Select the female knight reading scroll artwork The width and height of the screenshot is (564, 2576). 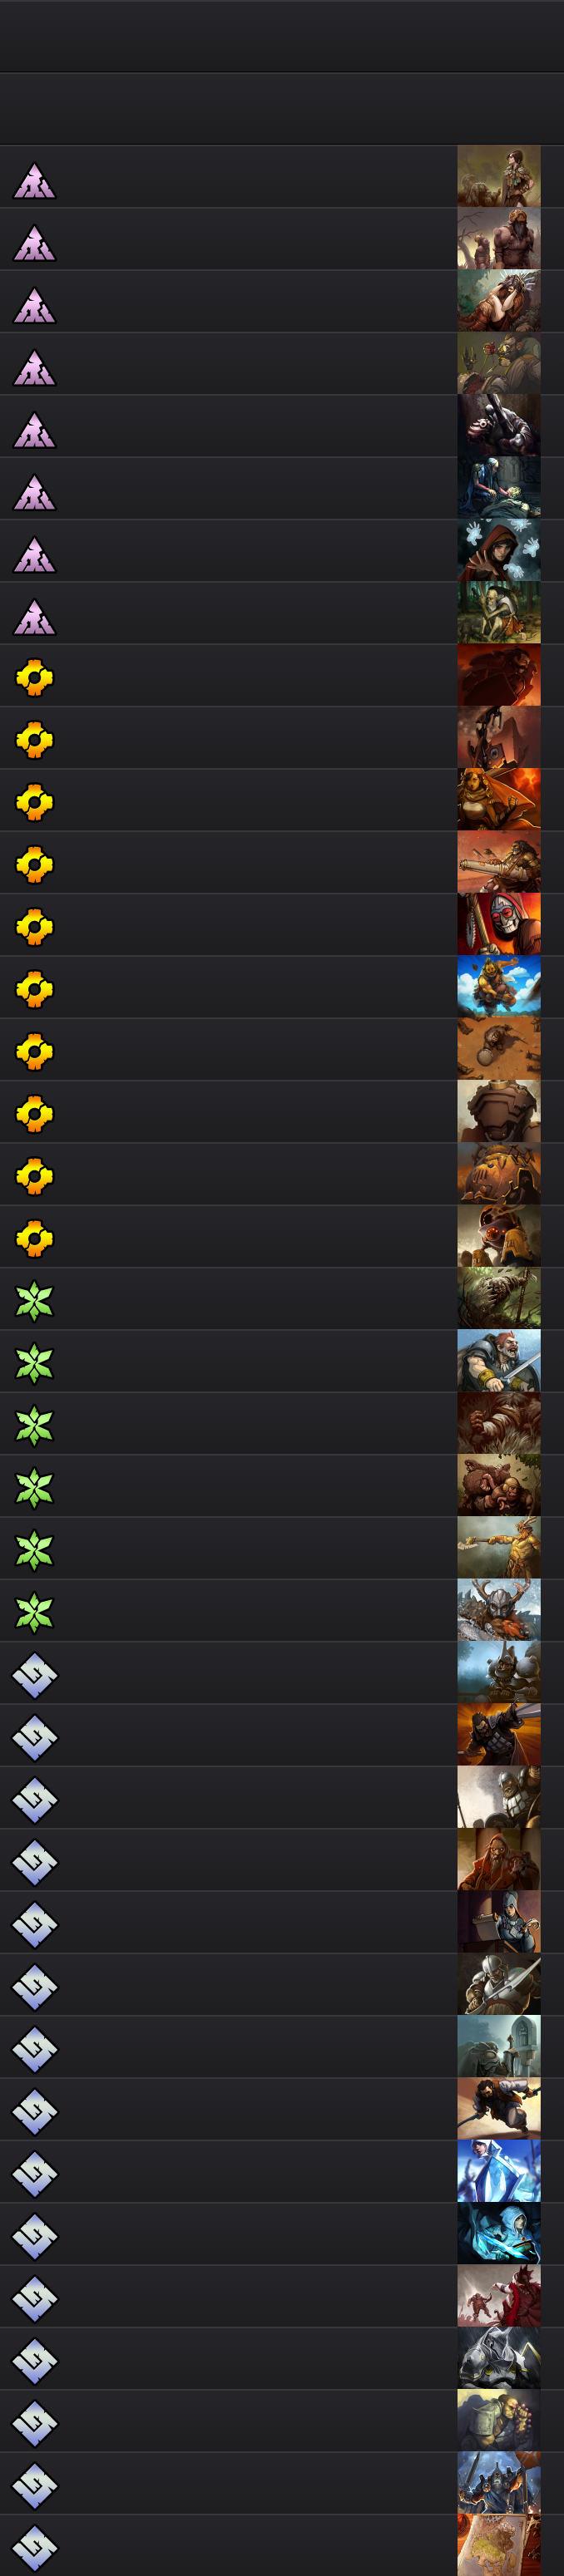click(499, 1922)
